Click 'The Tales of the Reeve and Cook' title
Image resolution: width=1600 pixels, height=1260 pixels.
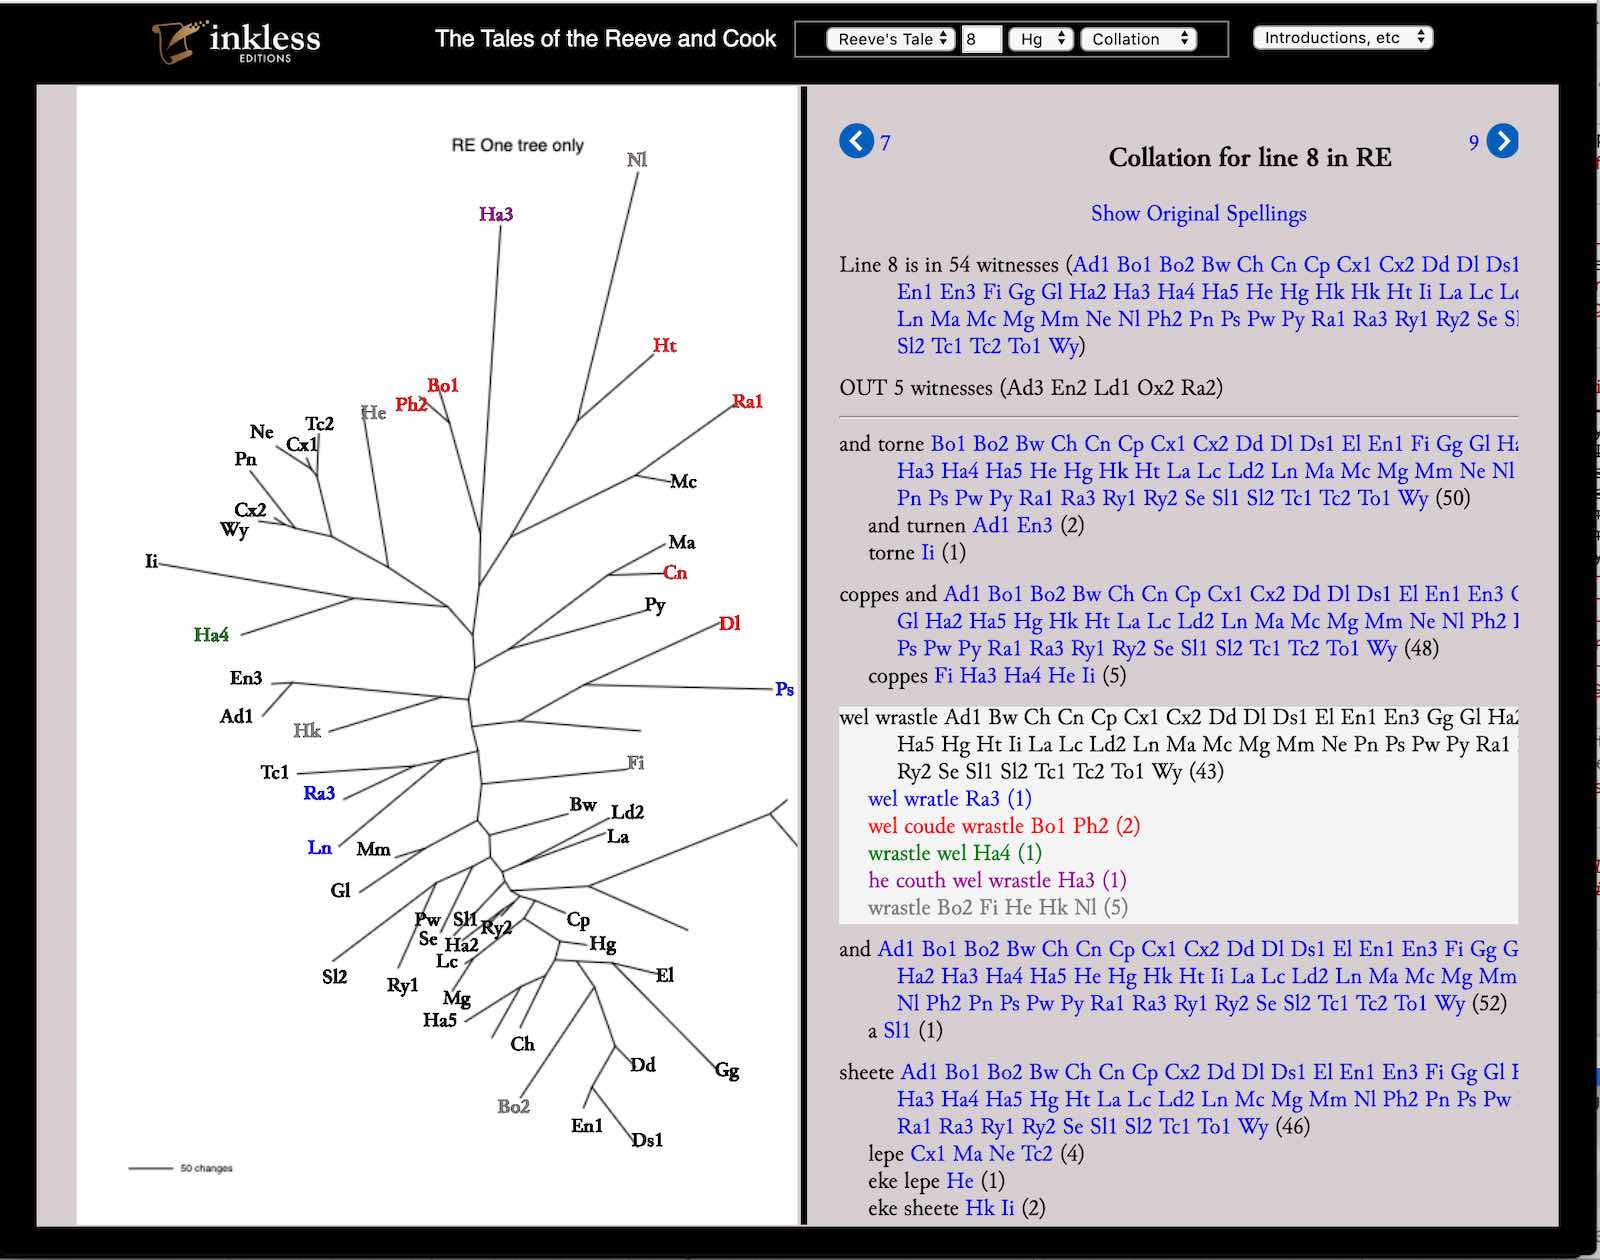(605, 39)
